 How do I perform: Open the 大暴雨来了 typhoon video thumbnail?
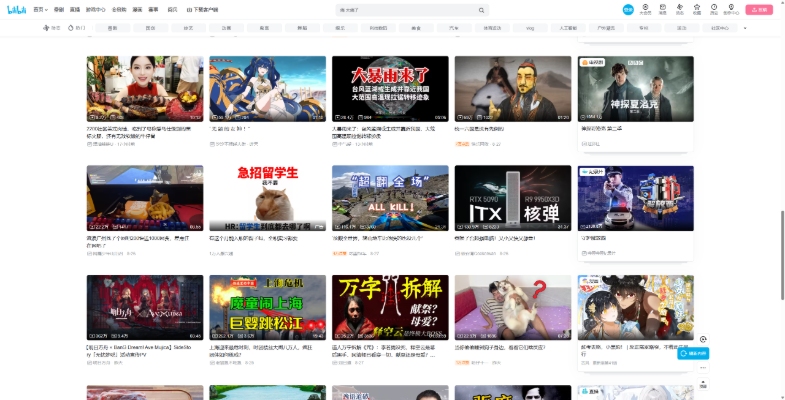pyautogui.click(x=390, y=89)
